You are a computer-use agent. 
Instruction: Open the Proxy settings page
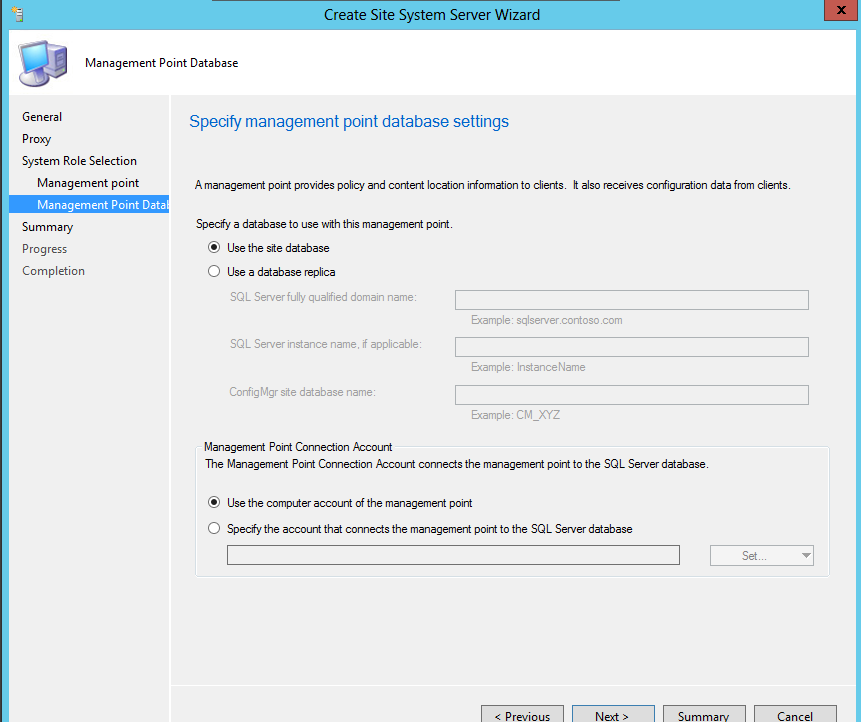point(36,138)
